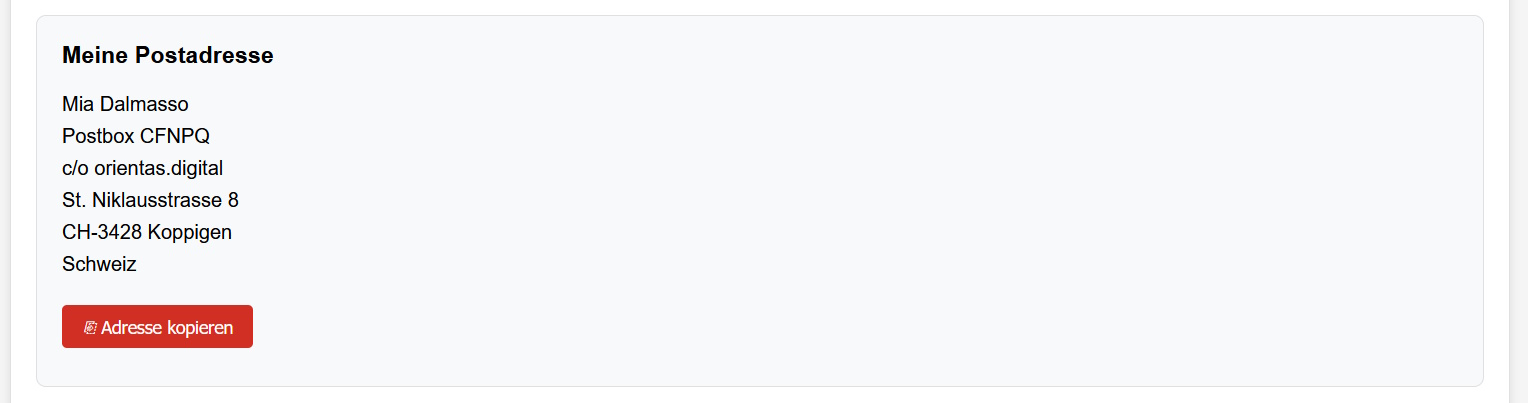
Task: Click the "c/o orientas.digital" line
Action: coord(142,168)
